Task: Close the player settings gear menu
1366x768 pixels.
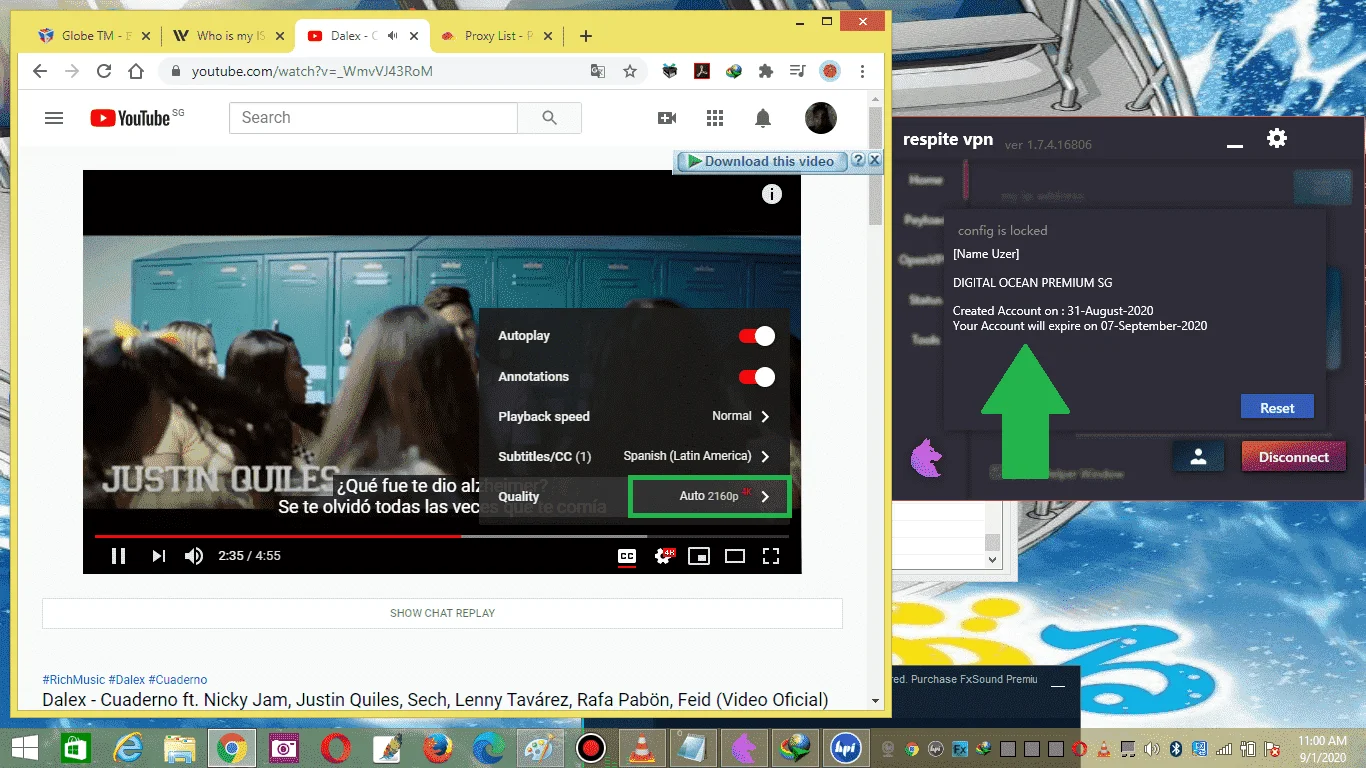Action: pos(663,556)
